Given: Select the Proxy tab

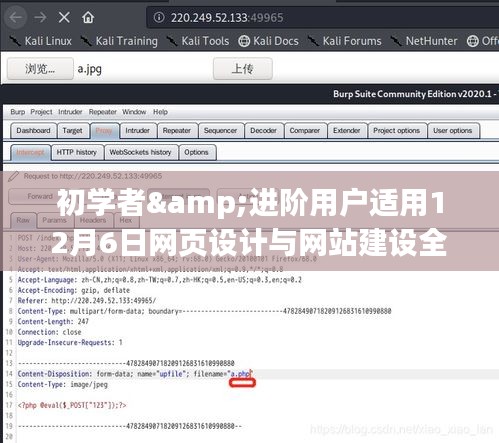Looking at the screenshot, I should coord(104,131).
